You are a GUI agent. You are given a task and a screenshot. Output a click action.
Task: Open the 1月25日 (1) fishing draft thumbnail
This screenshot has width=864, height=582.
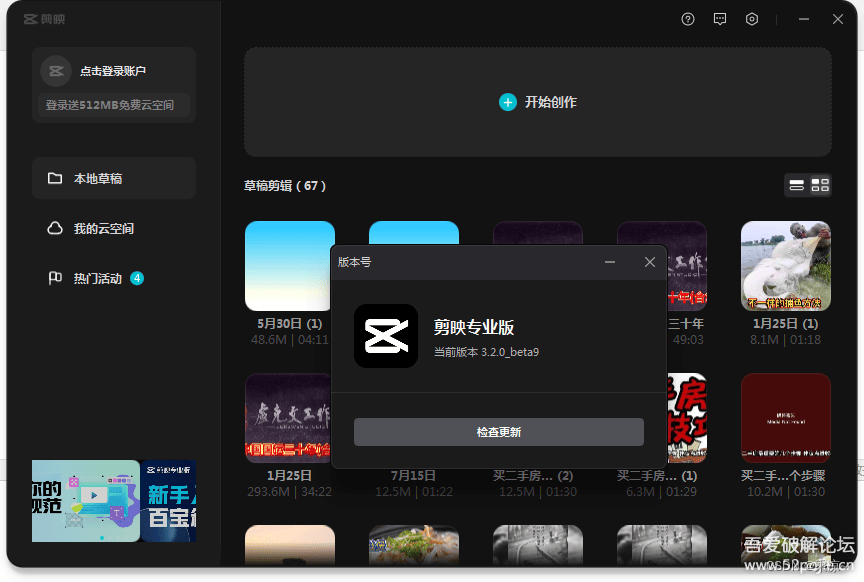point(786,266)
